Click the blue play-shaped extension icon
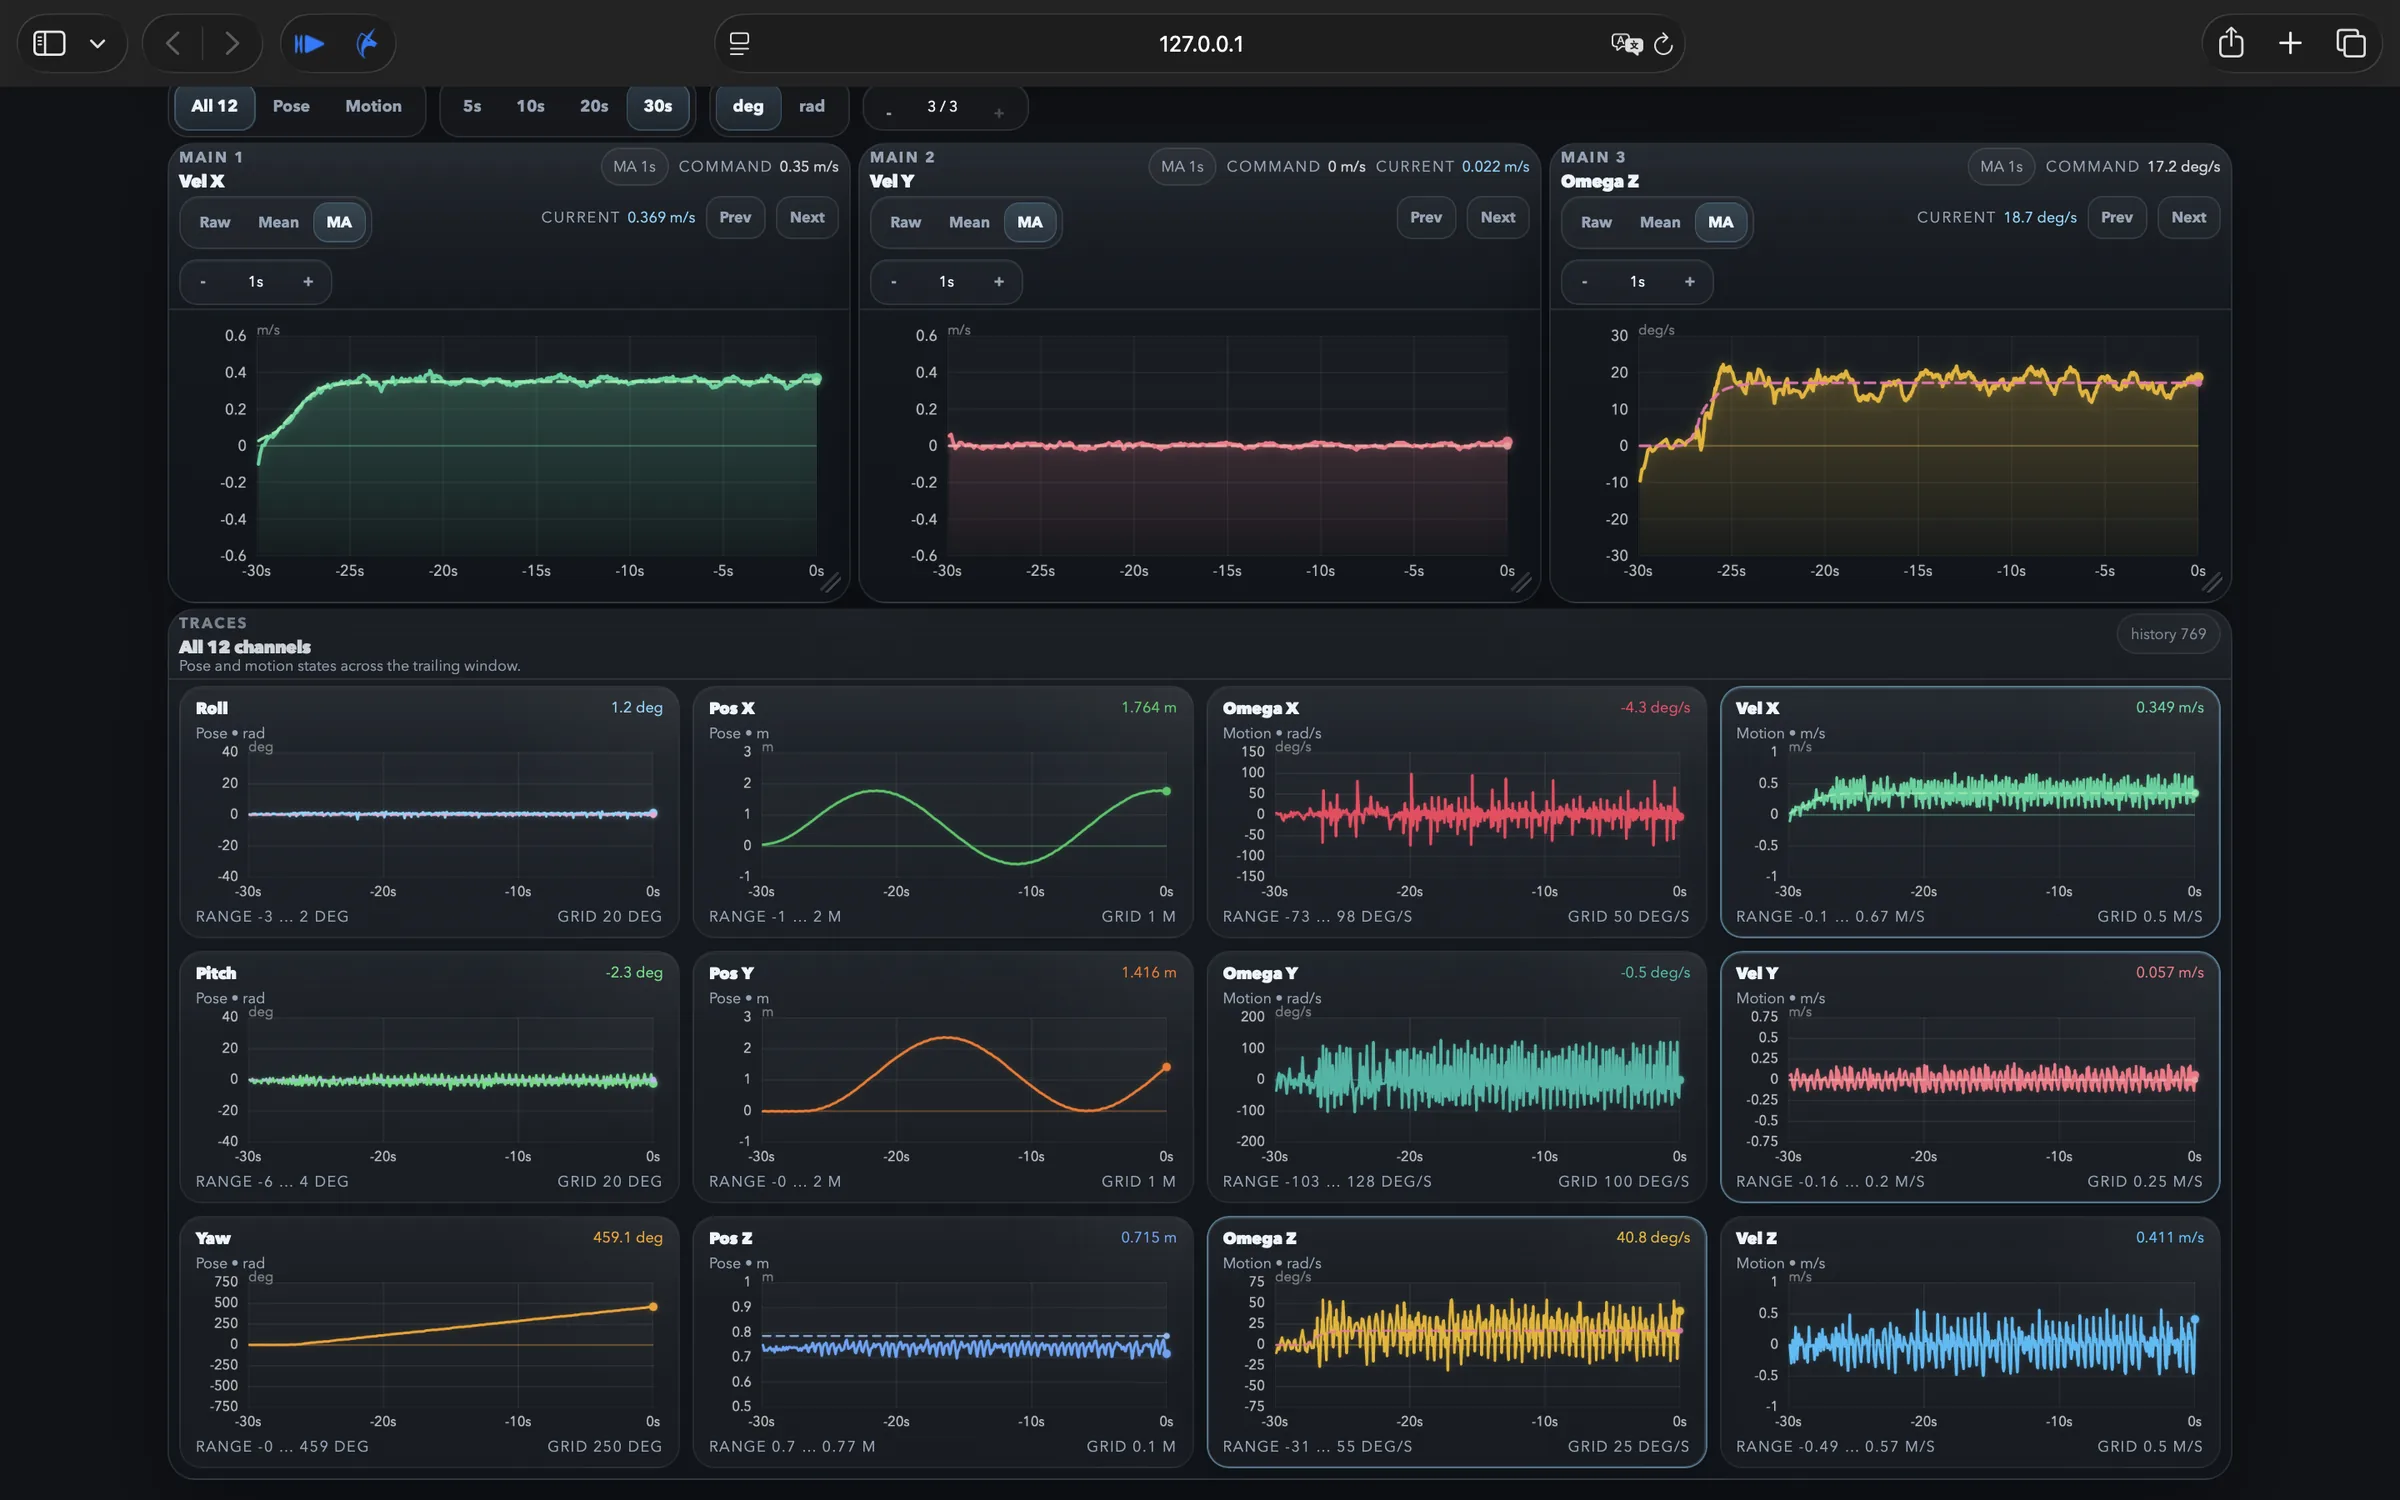The width and height of the screenshot is (2400, 1500). (x=309, y=43)
